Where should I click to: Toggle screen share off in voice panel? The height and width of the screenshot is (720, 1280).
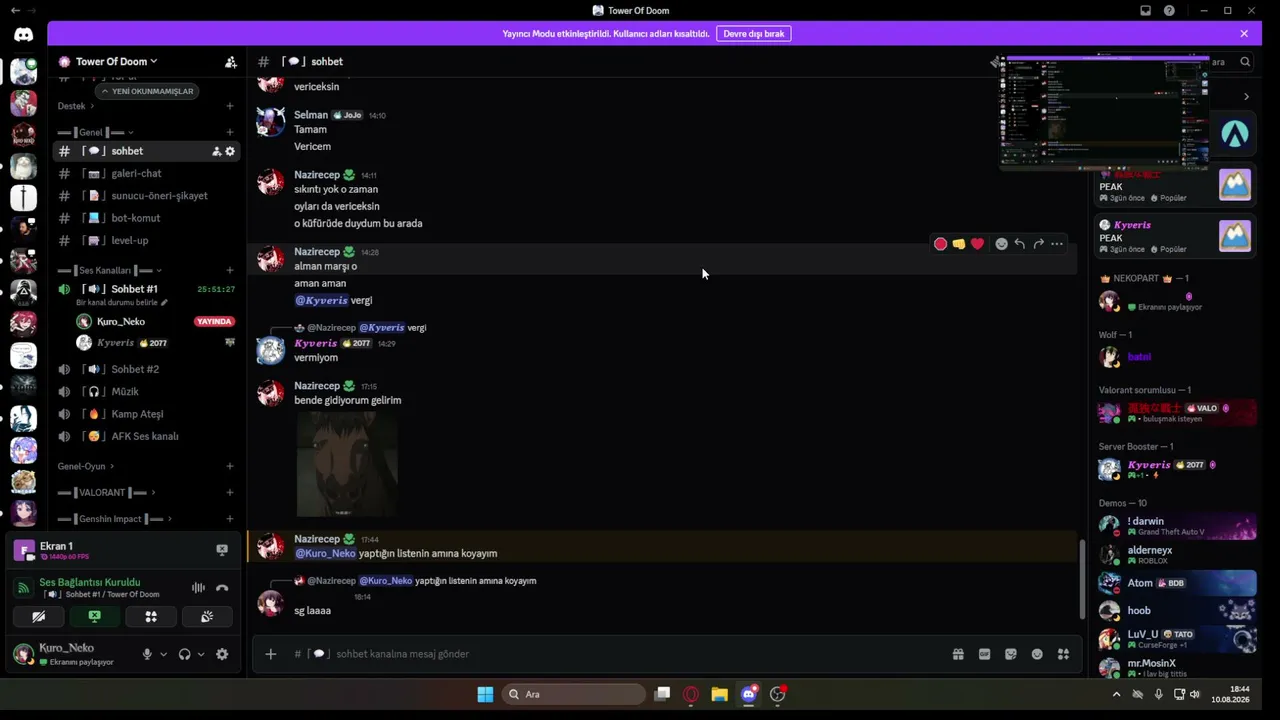(95, 617)
